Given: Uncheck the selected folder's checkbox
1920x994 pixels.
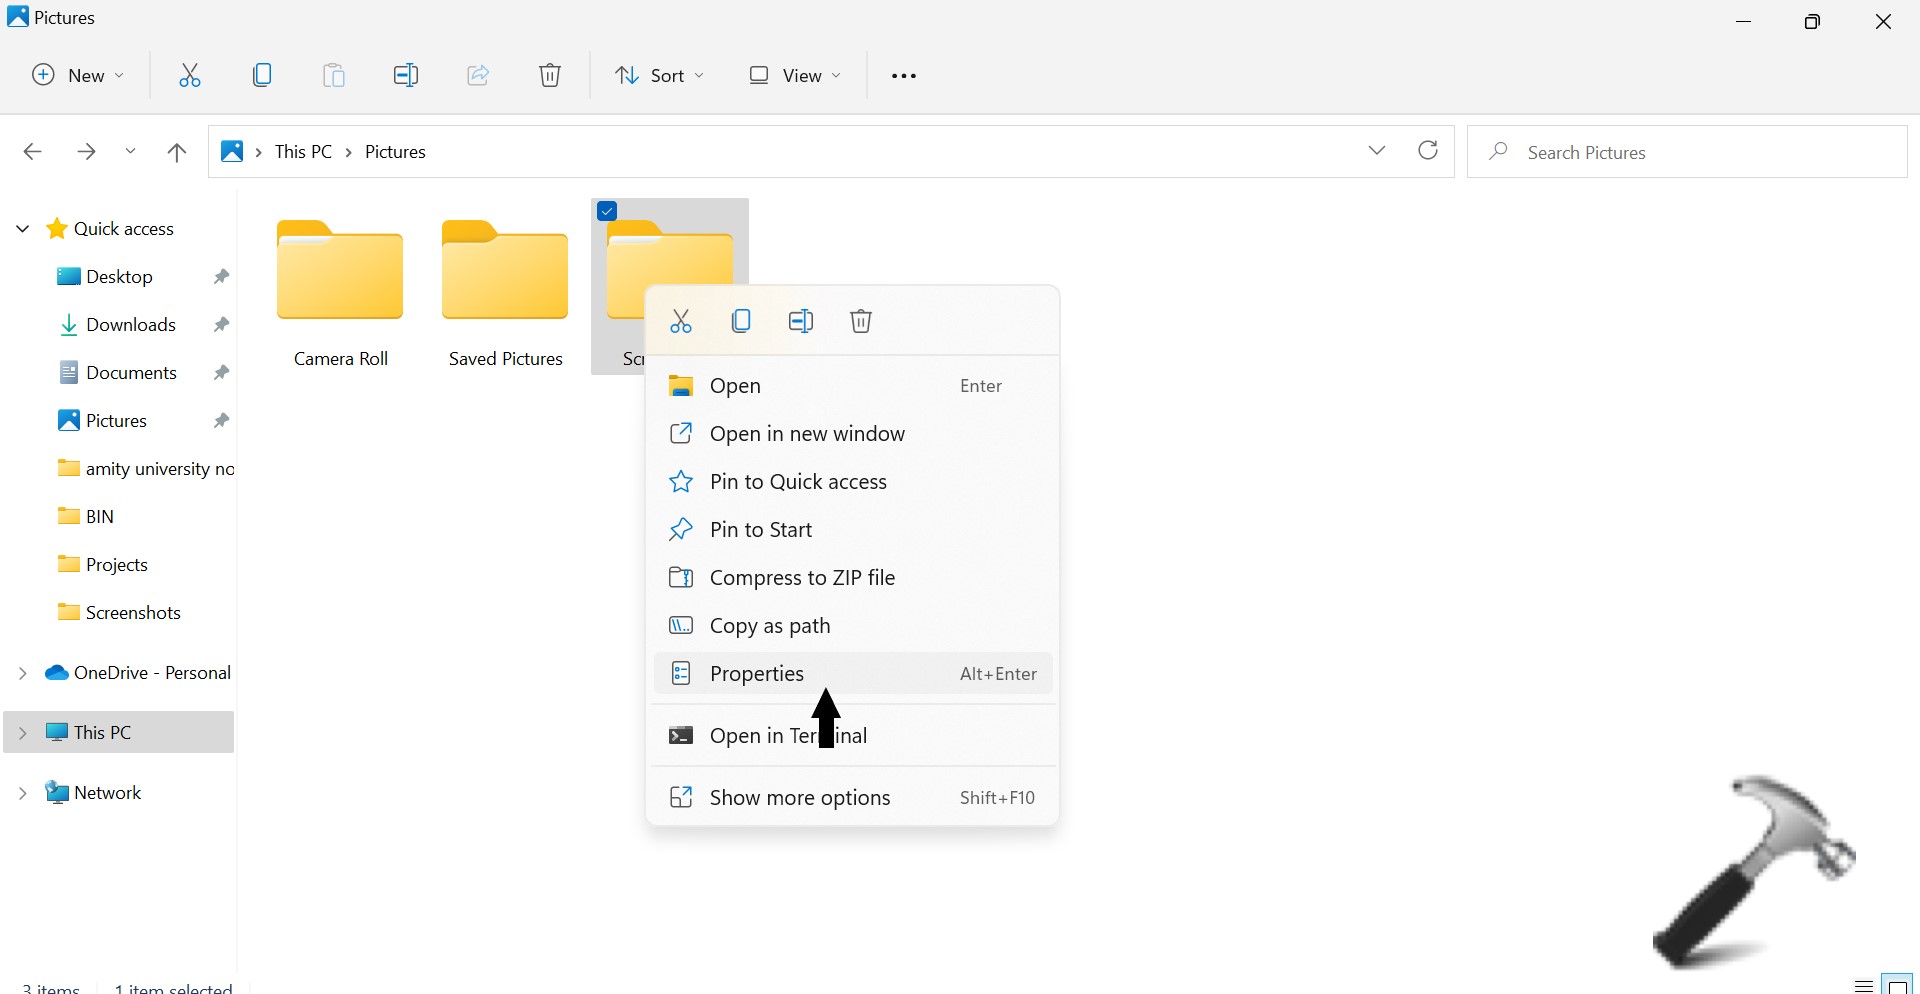Looking at the screenshot, I should tap(608, 211).
